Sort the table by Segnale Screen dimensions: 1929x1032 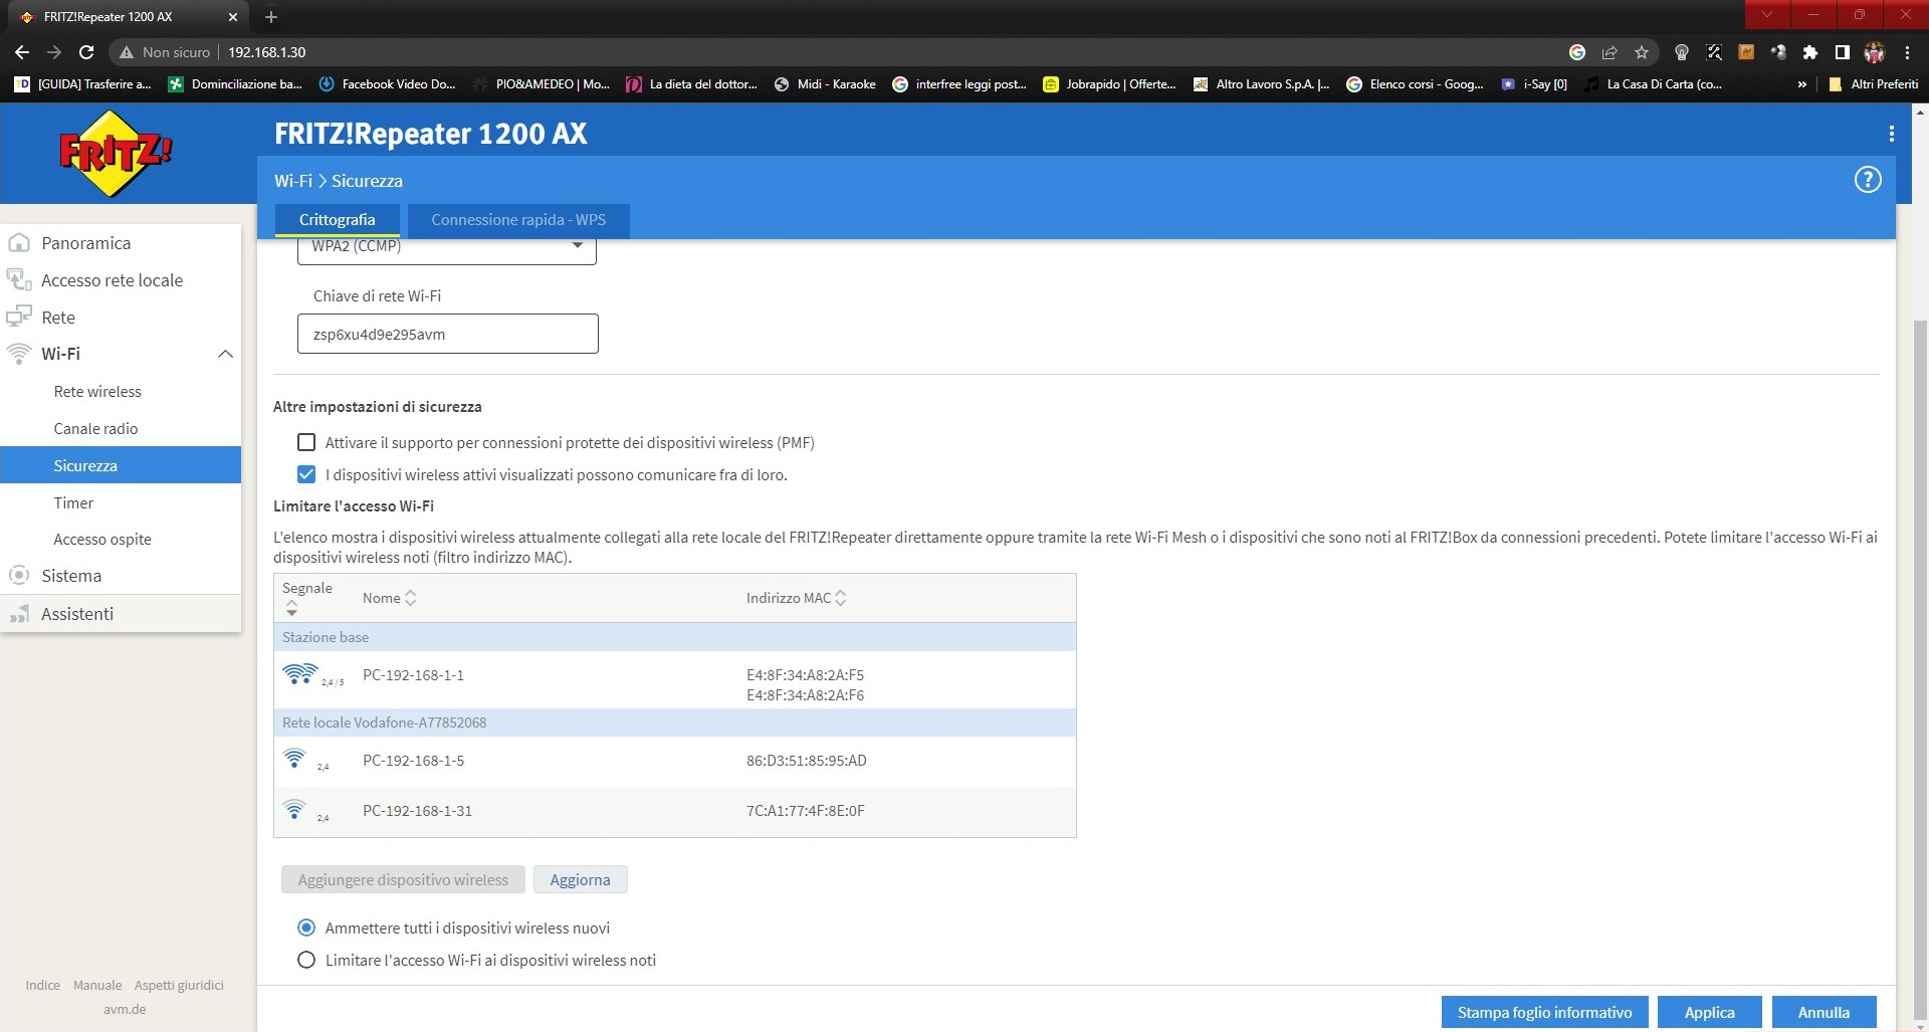tap(306, 597)
